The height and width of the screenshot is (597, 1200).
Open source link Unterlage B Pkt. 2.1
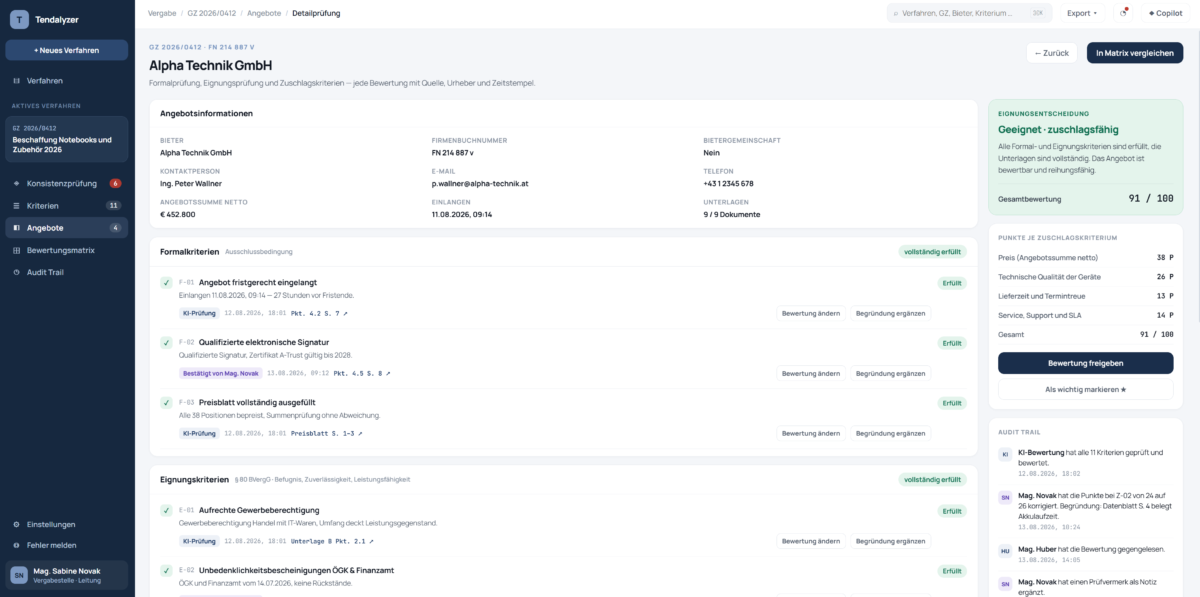[332, 541]
